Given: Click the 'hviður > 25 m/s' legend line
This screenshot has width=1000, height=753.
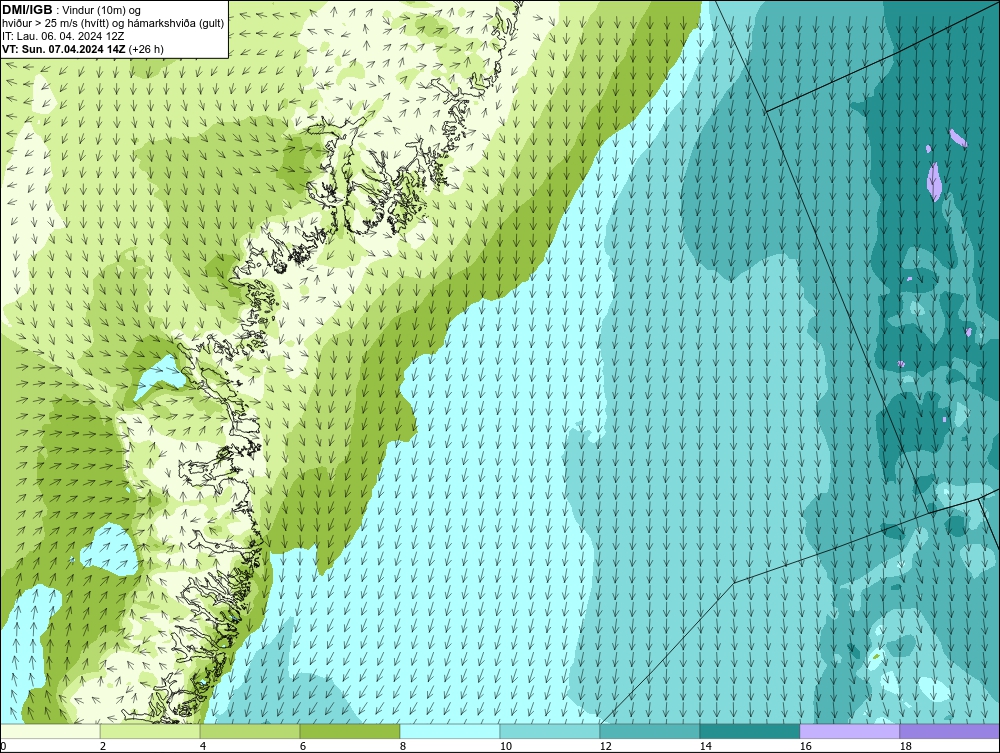Looking at the screenshot, I should 113,24.
